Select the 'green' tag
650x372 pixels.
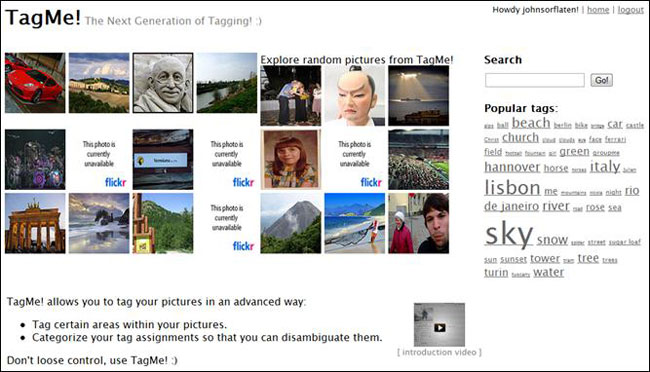[574, 152]
